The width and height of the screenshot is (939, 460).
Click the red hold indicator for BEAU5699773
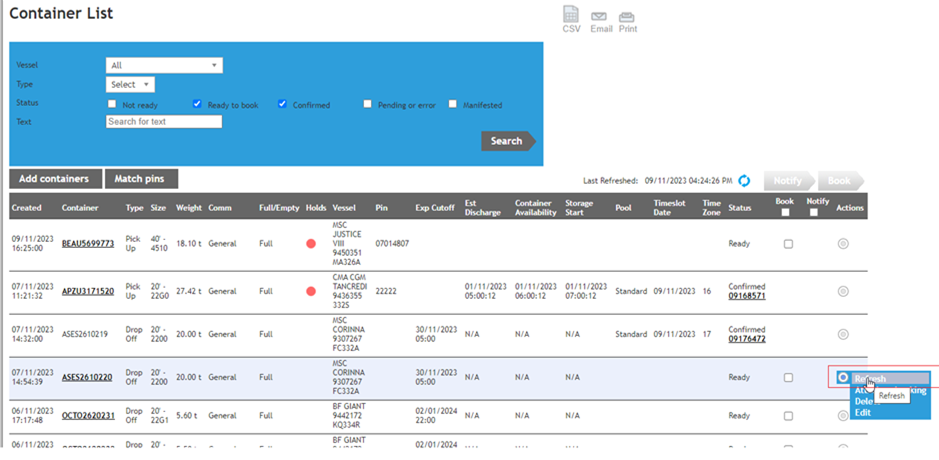pos(311,244)
